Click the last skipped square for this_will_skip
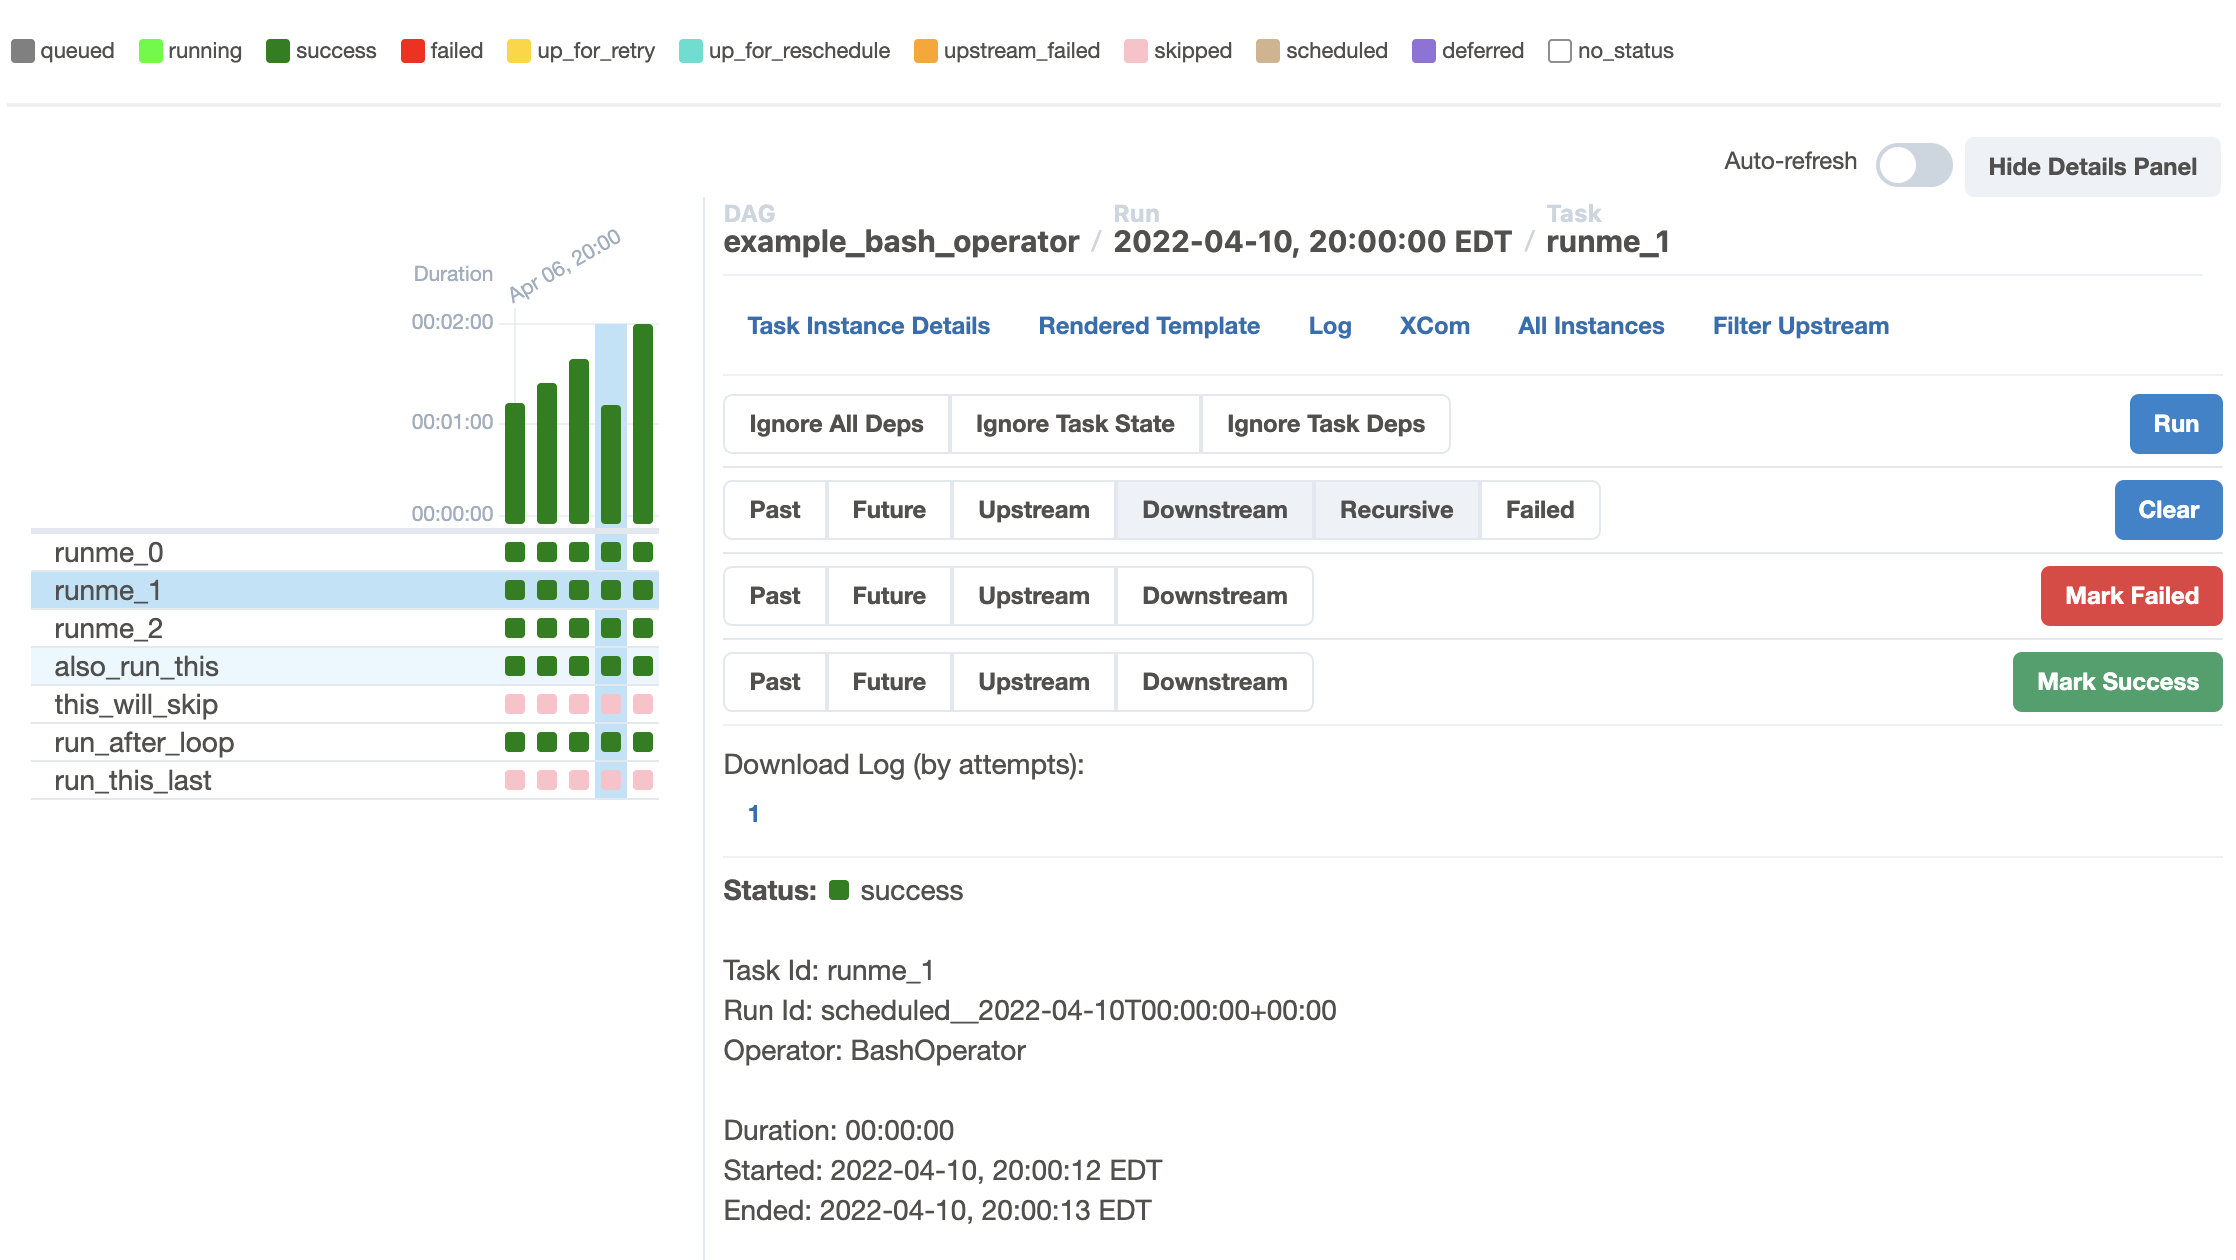Image resolution: width=2236 pixels, height=1260 pixels. [x=643, y=704]
